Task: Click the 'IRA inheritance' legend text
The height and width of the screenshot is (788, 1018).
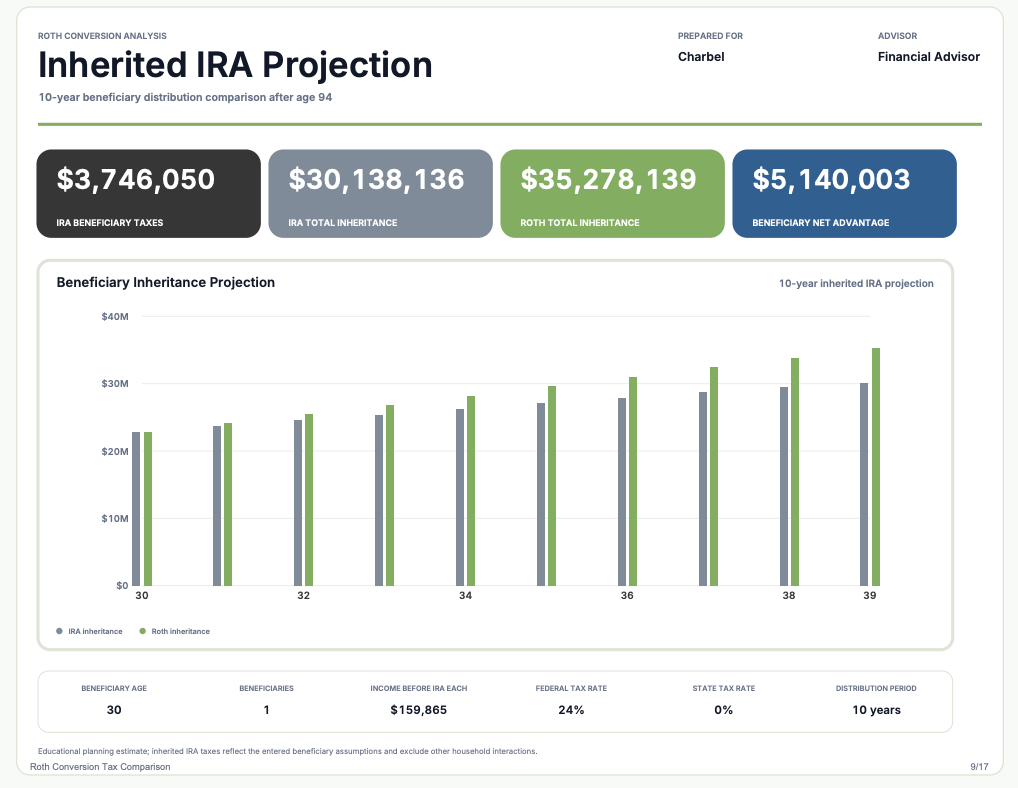Action: pyautogui.click(x=95, y=632)
